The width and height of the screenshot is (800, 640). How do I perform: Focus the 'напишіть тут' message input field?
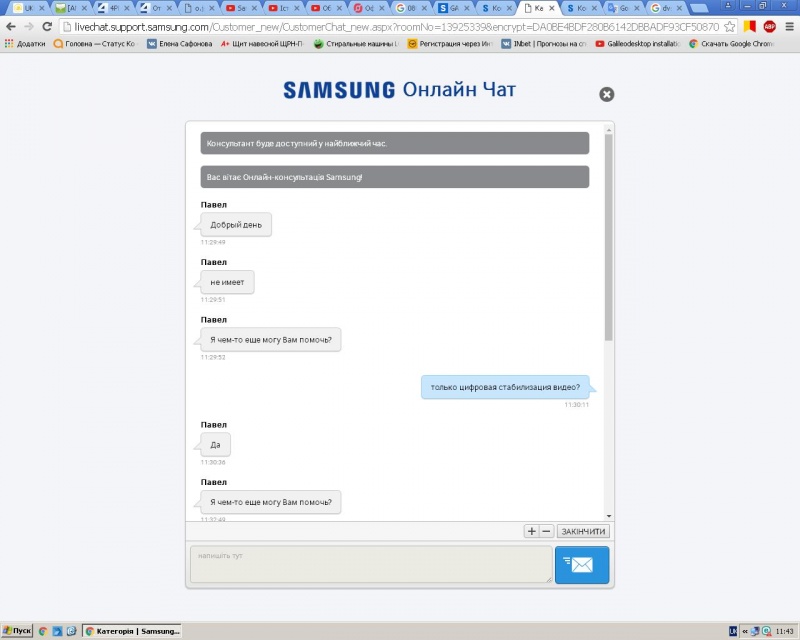(x=371, y=564)
